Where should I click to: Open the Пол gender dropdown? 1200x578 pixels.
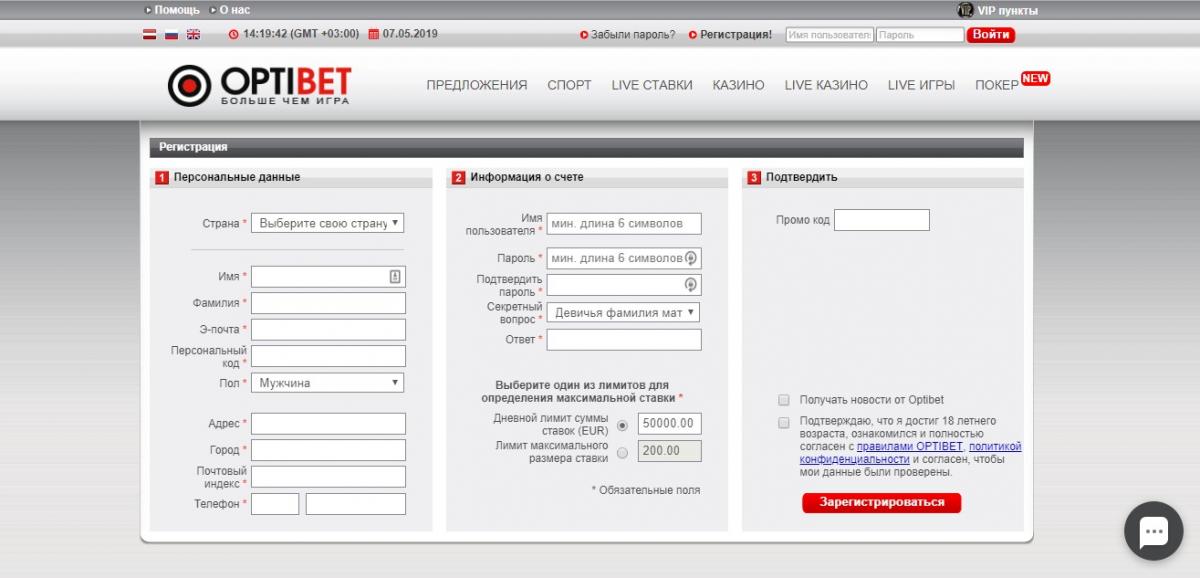tap(328, 383)
